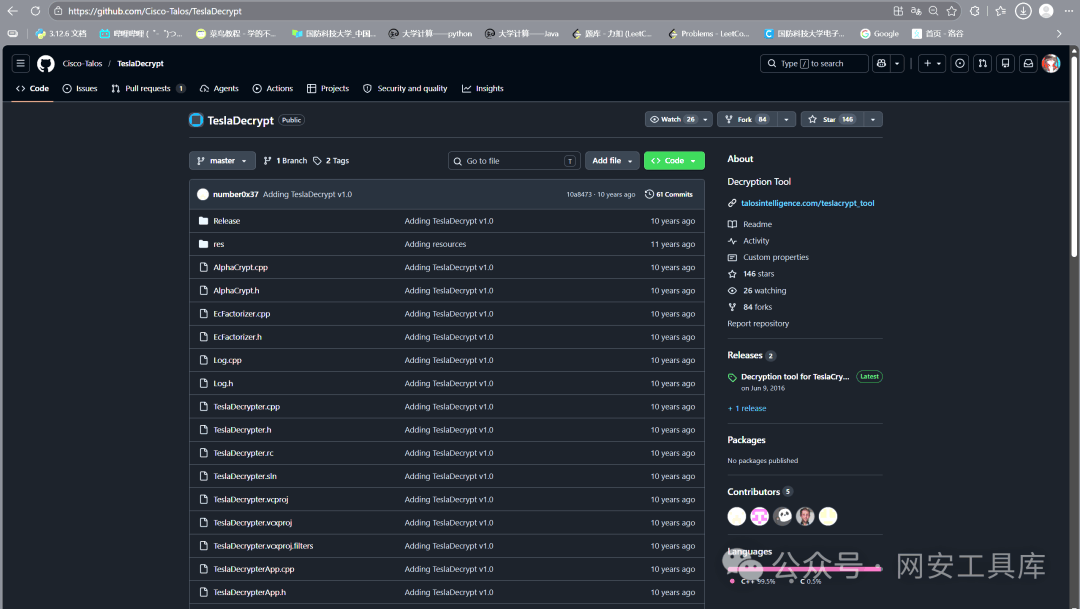Switch to the Code tab

point(32,89)
